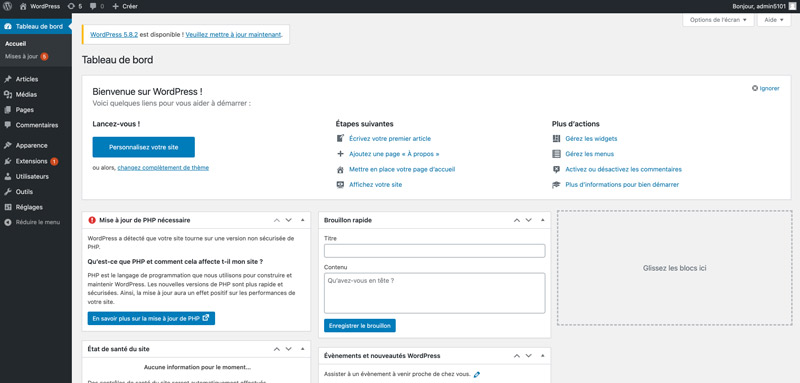
Task: Move the PHP update widget up
Action: point(277,220)
